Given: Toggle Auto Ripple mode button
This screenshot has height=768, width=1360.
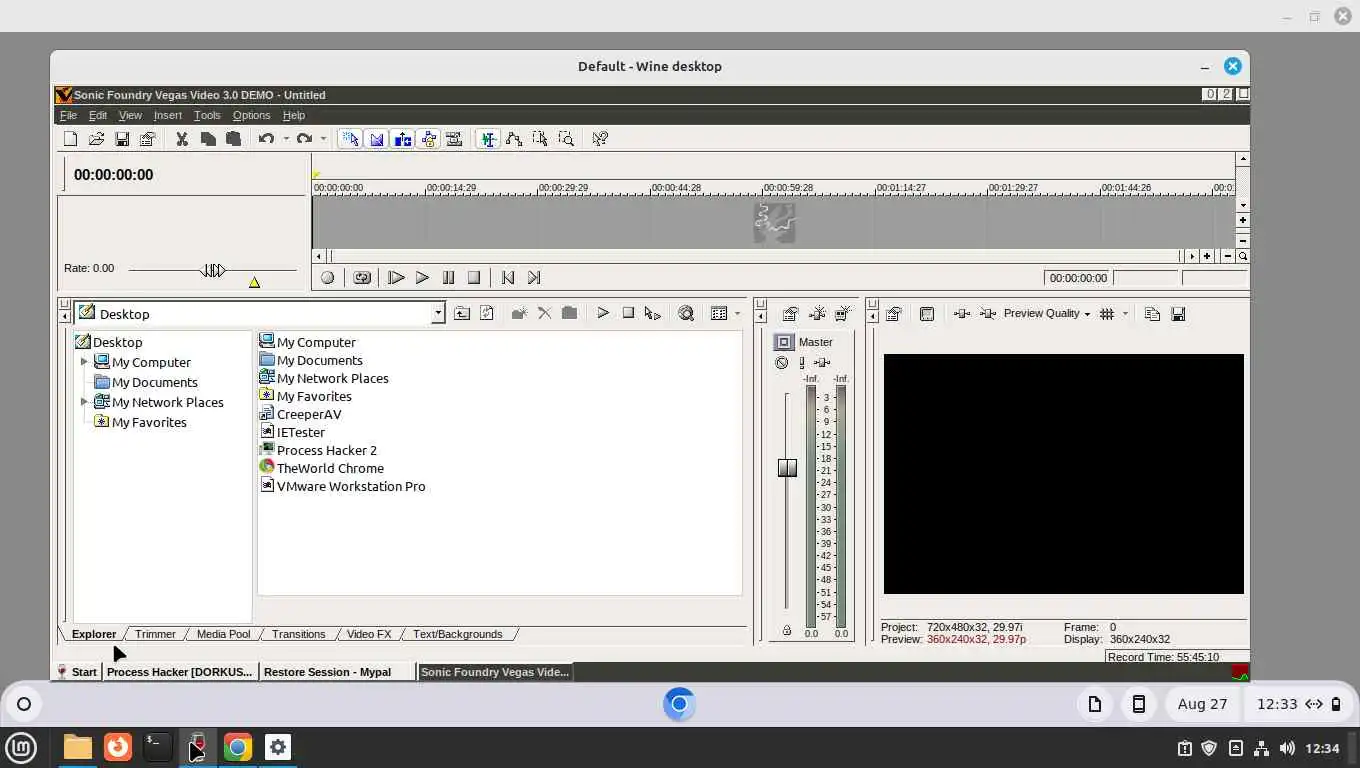Looking at the screenshot, I should click(402, 139).
